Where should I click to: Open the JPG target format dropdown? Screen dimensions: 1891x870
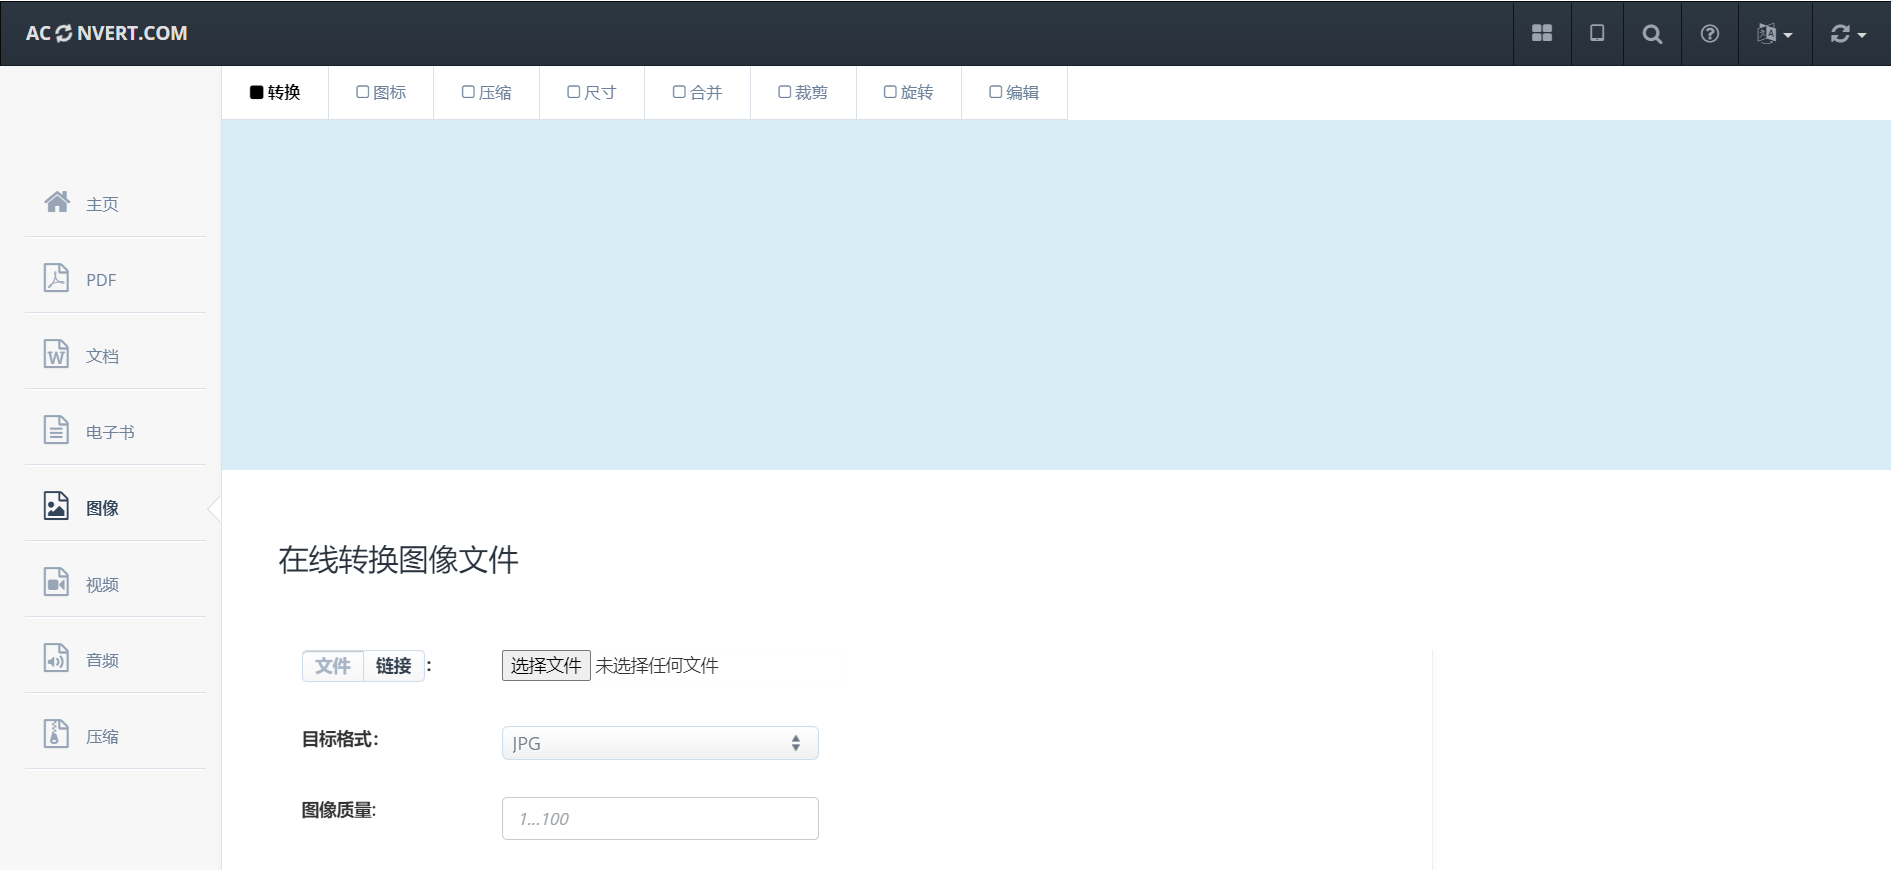pyautogui.click(x=660, y=743)
